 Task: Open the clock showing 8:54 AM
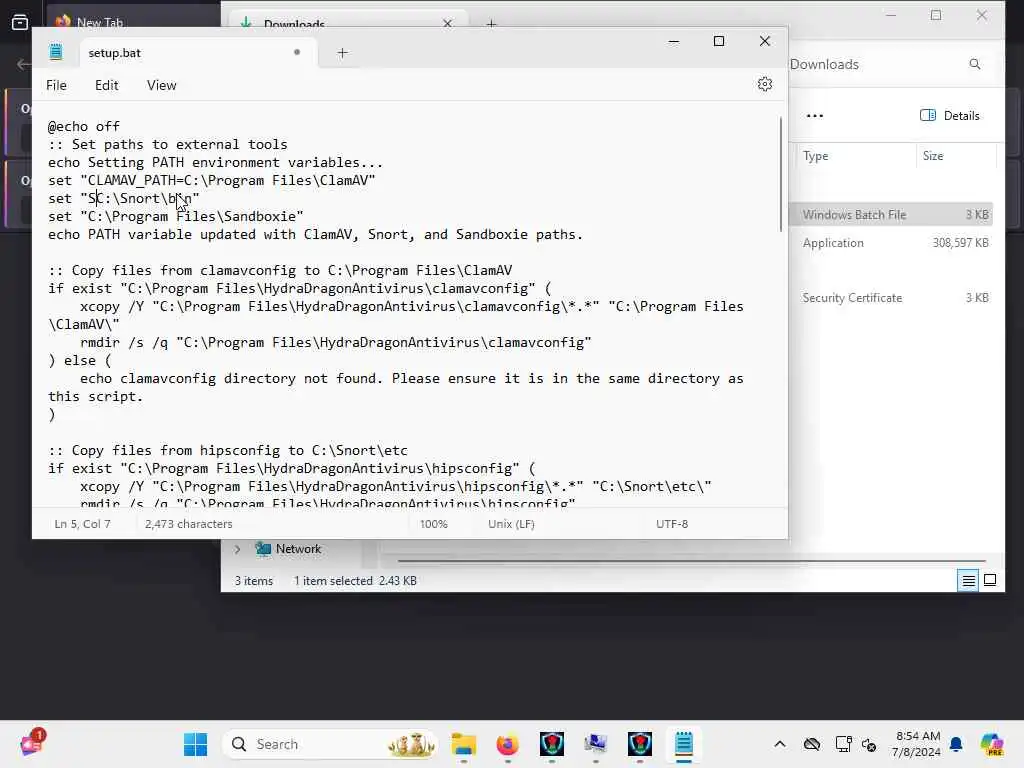917,744
